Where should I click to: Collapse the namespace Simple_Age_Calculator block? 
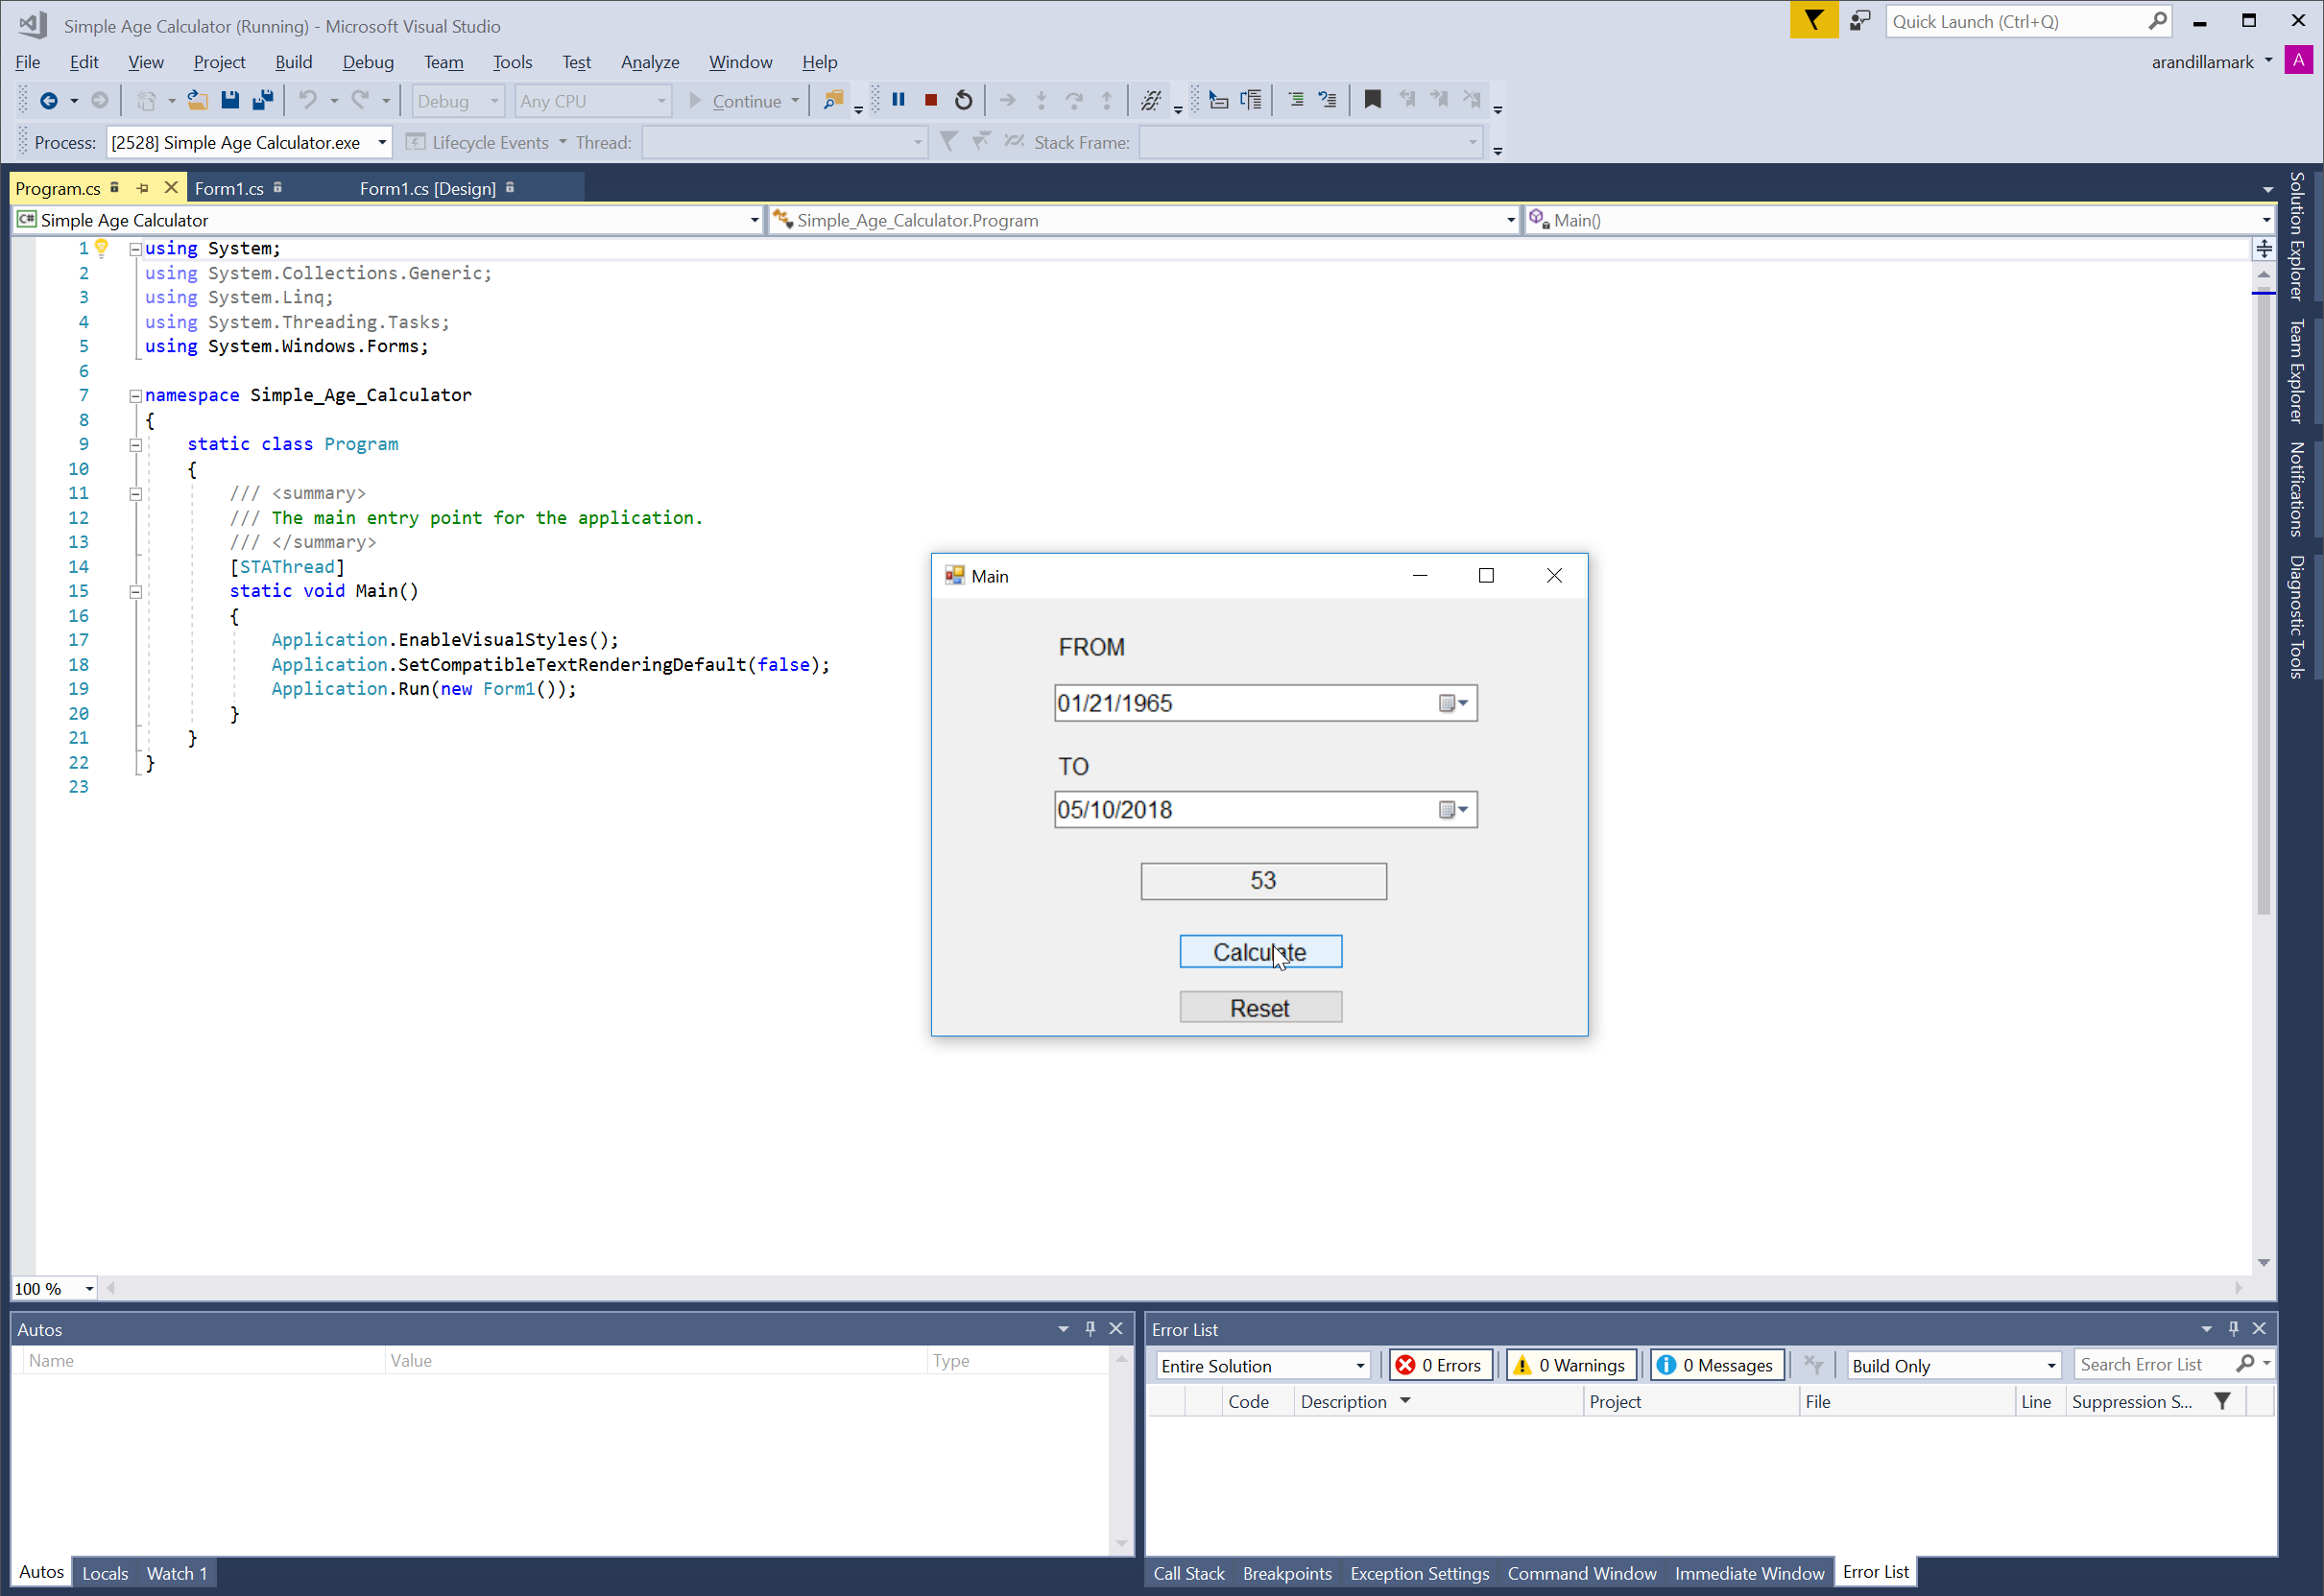[x=135, y=396]
